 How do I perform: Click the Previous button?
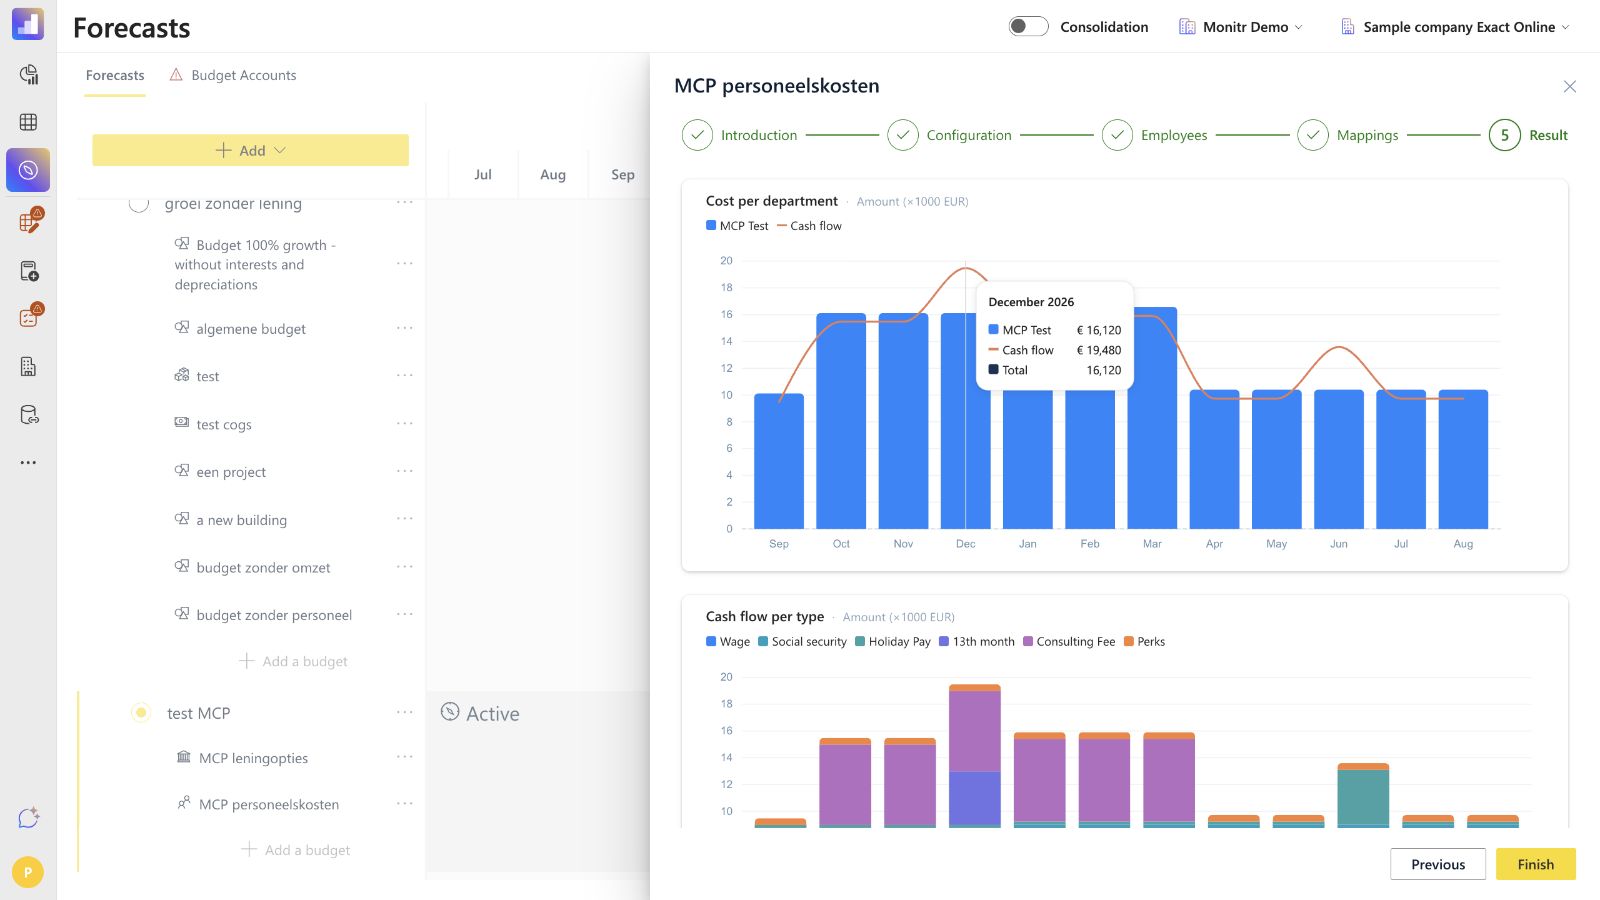point(1438,864)
